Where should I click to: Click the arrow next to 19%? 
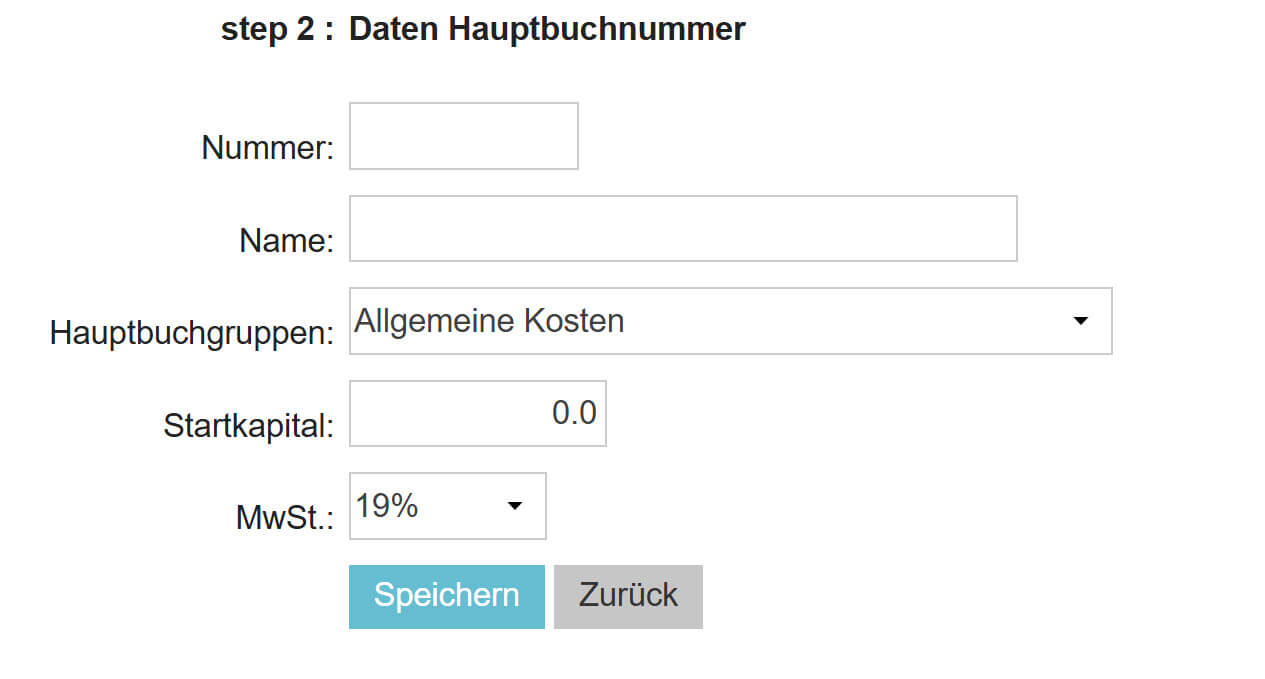tap(515, 506)
